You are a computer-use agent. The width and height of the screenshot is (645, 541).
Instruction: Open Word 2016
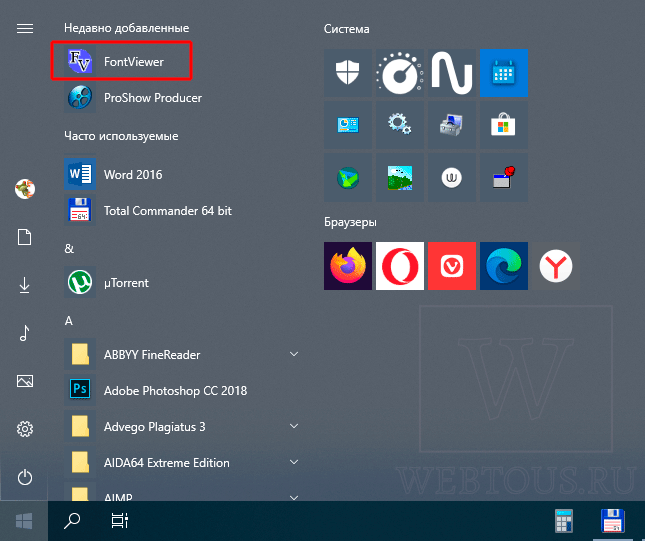click(x=181, y=174)
